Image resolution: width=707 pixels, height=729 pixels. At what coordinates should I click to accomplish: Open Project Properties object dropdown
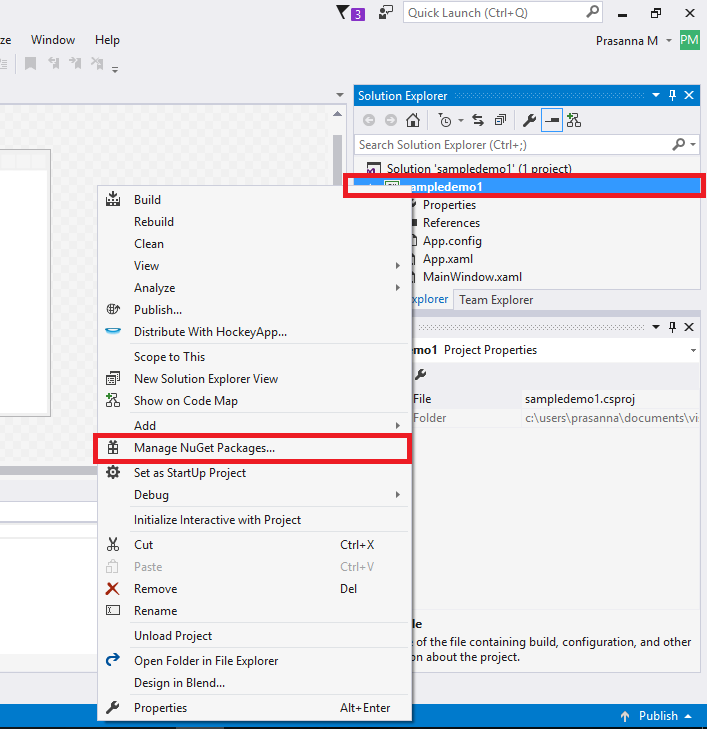pos(693,350)
